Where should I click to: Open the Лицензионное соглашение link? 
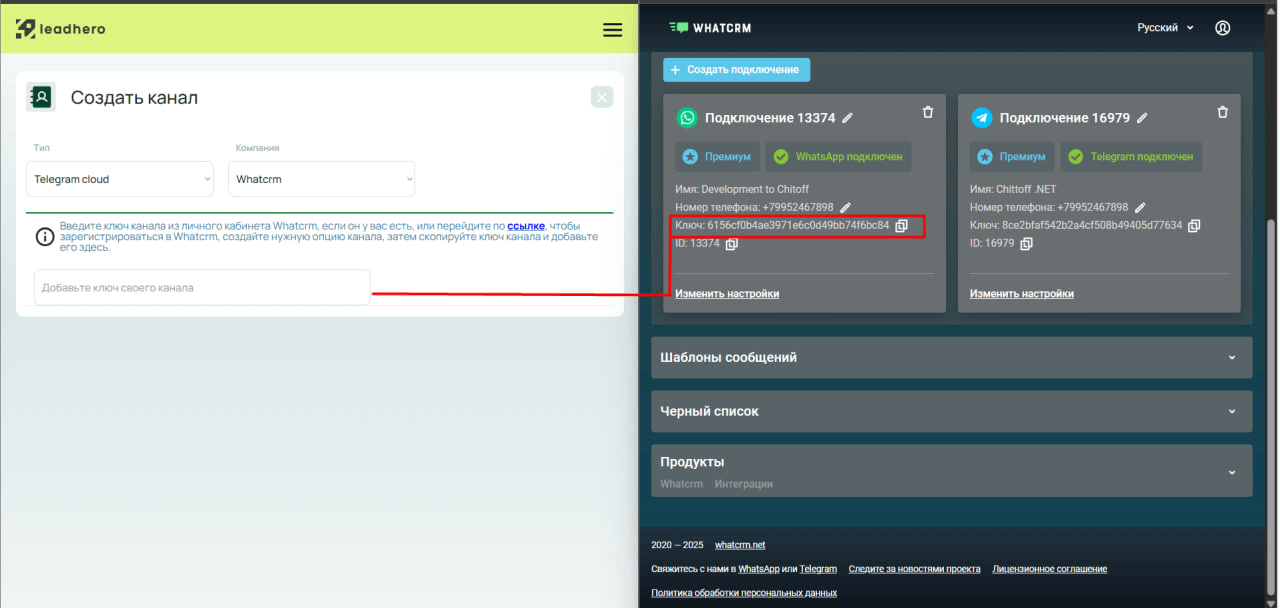tap(1050, 569)
